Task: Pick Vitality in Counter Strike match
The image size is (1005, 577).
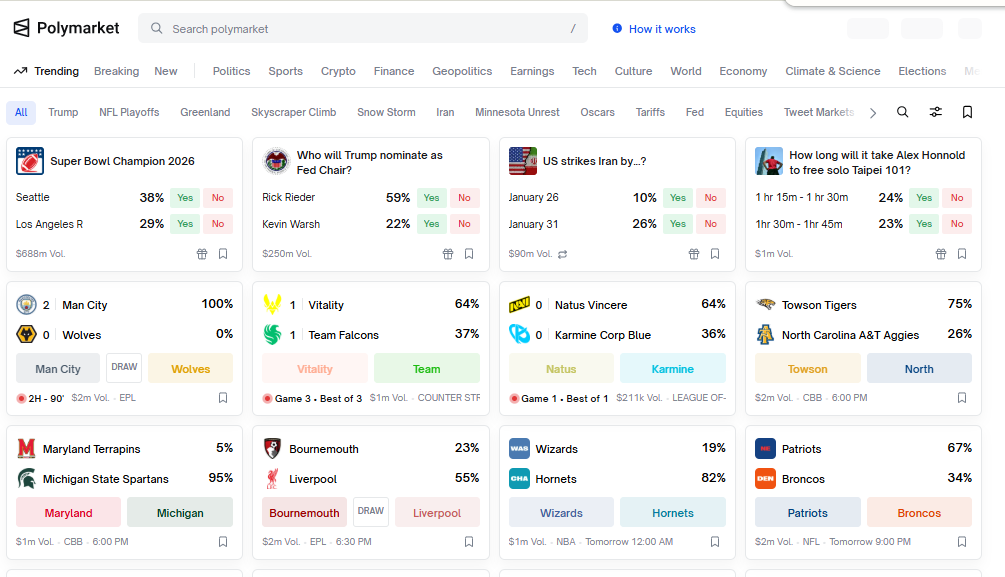Action: click(315, 369)
